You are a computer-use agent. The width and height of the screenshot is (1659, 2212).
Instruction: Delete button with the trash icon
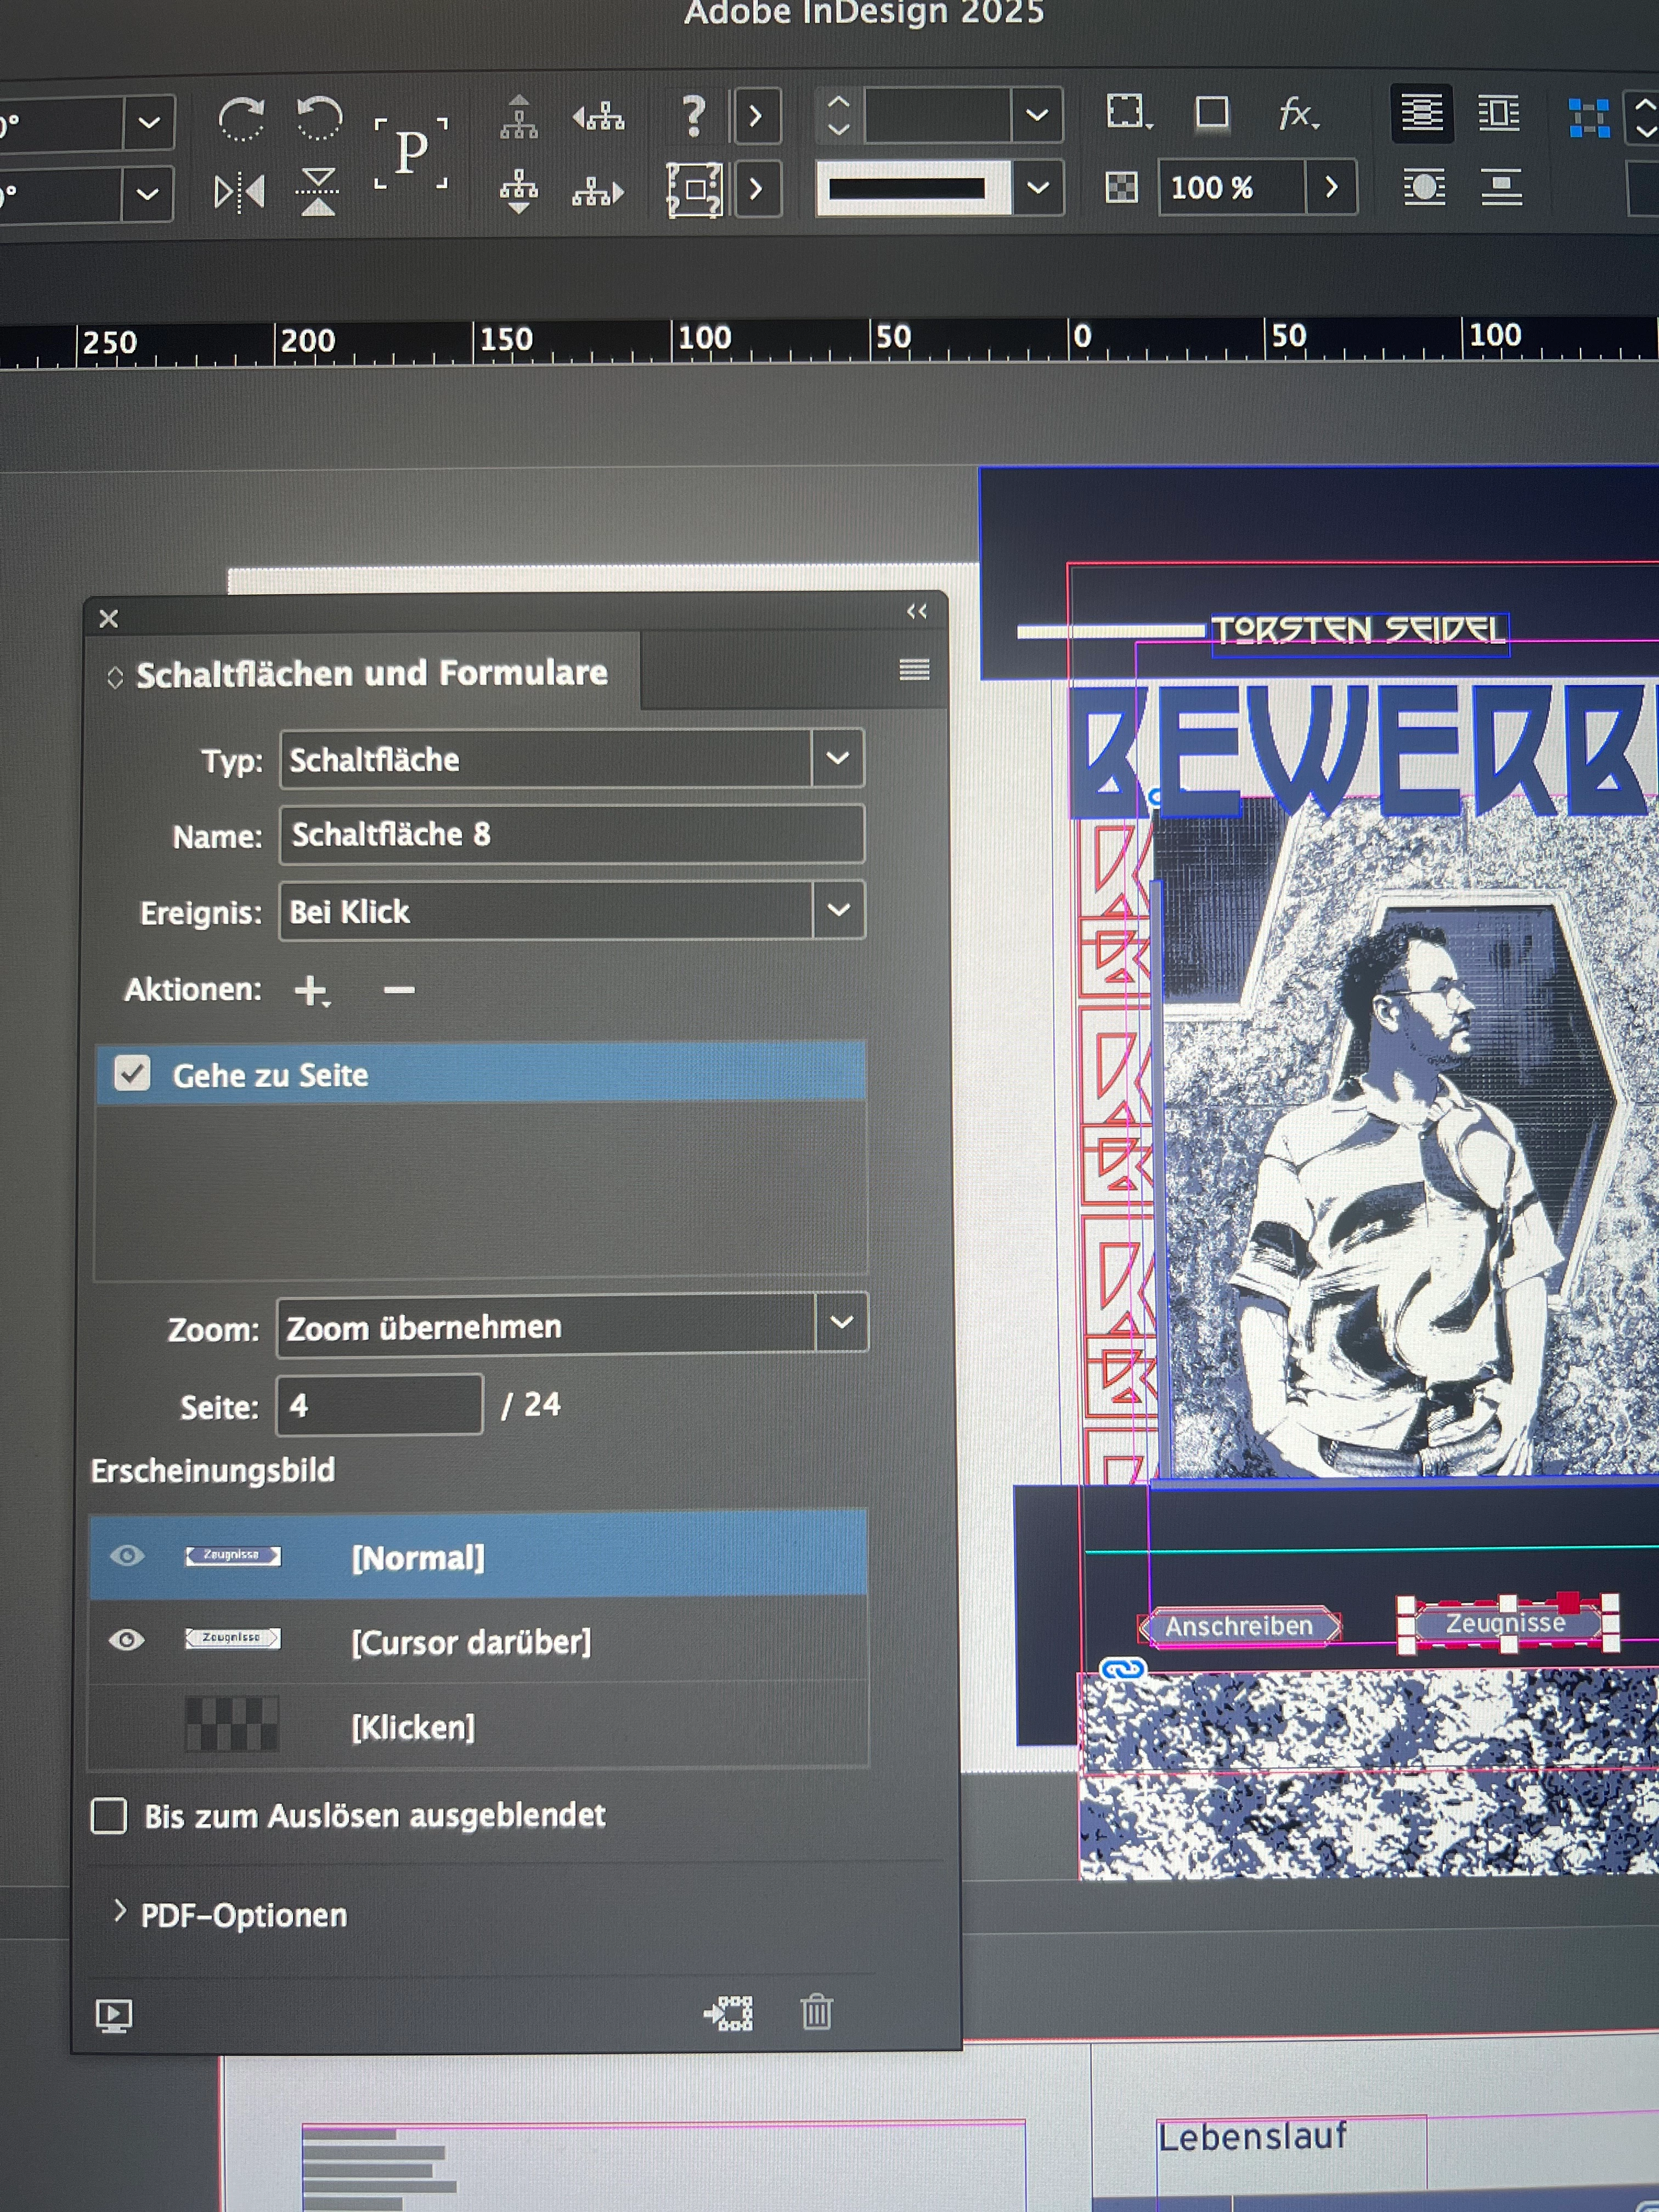point(816,2012)
